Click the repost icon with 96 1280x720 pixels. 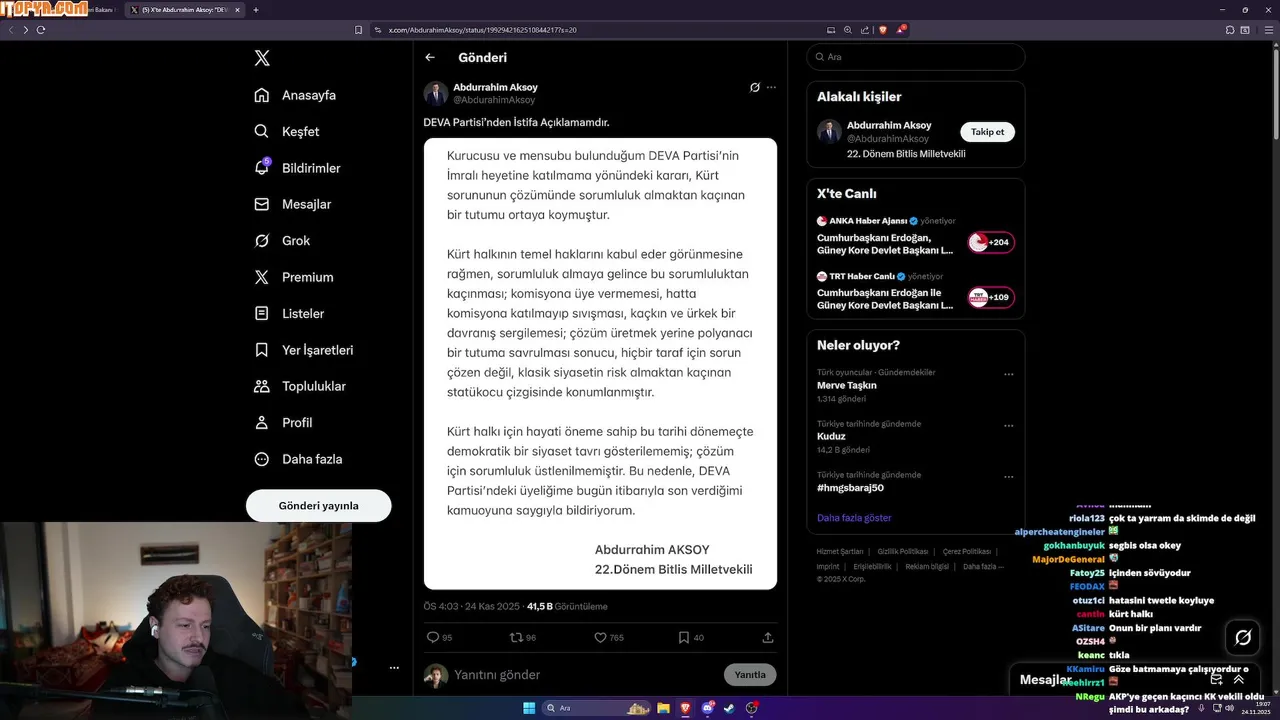(x=516, y=637)
